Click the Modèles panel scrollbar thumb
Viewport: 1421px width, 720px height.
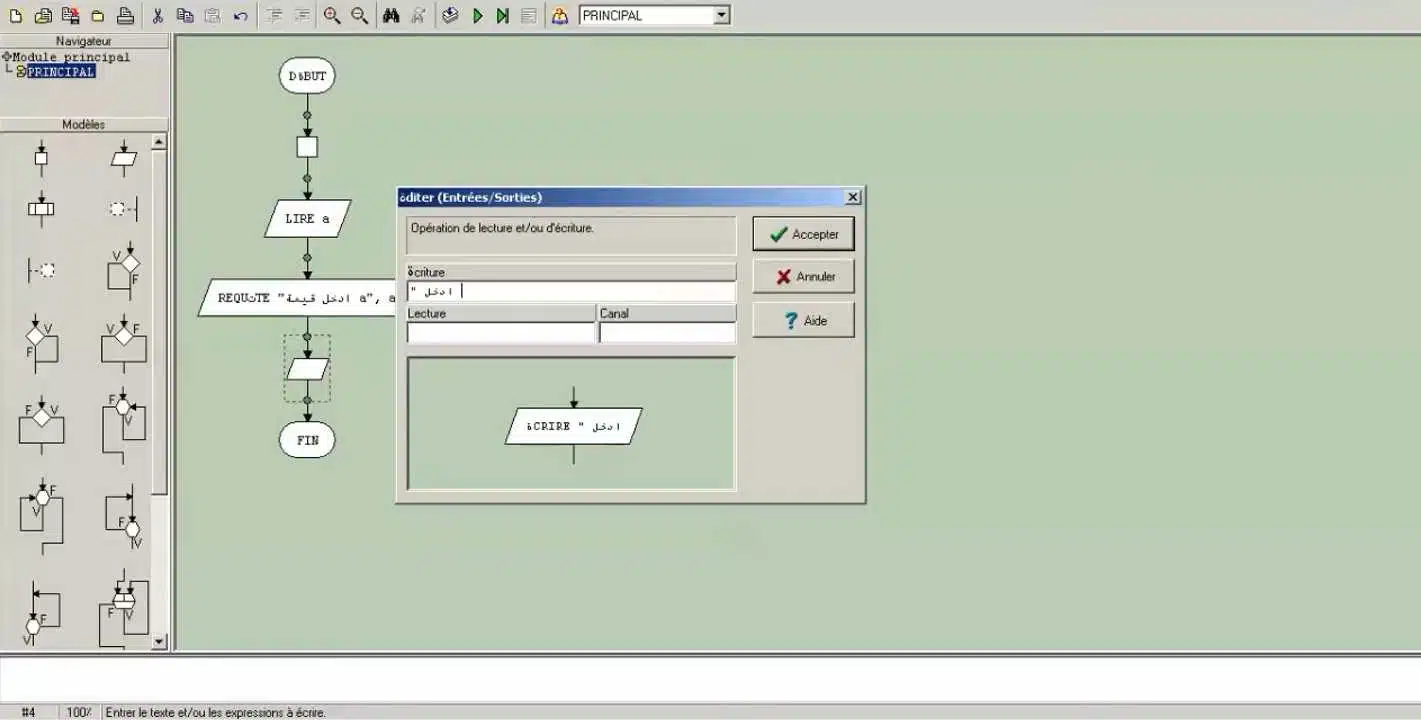159,322
